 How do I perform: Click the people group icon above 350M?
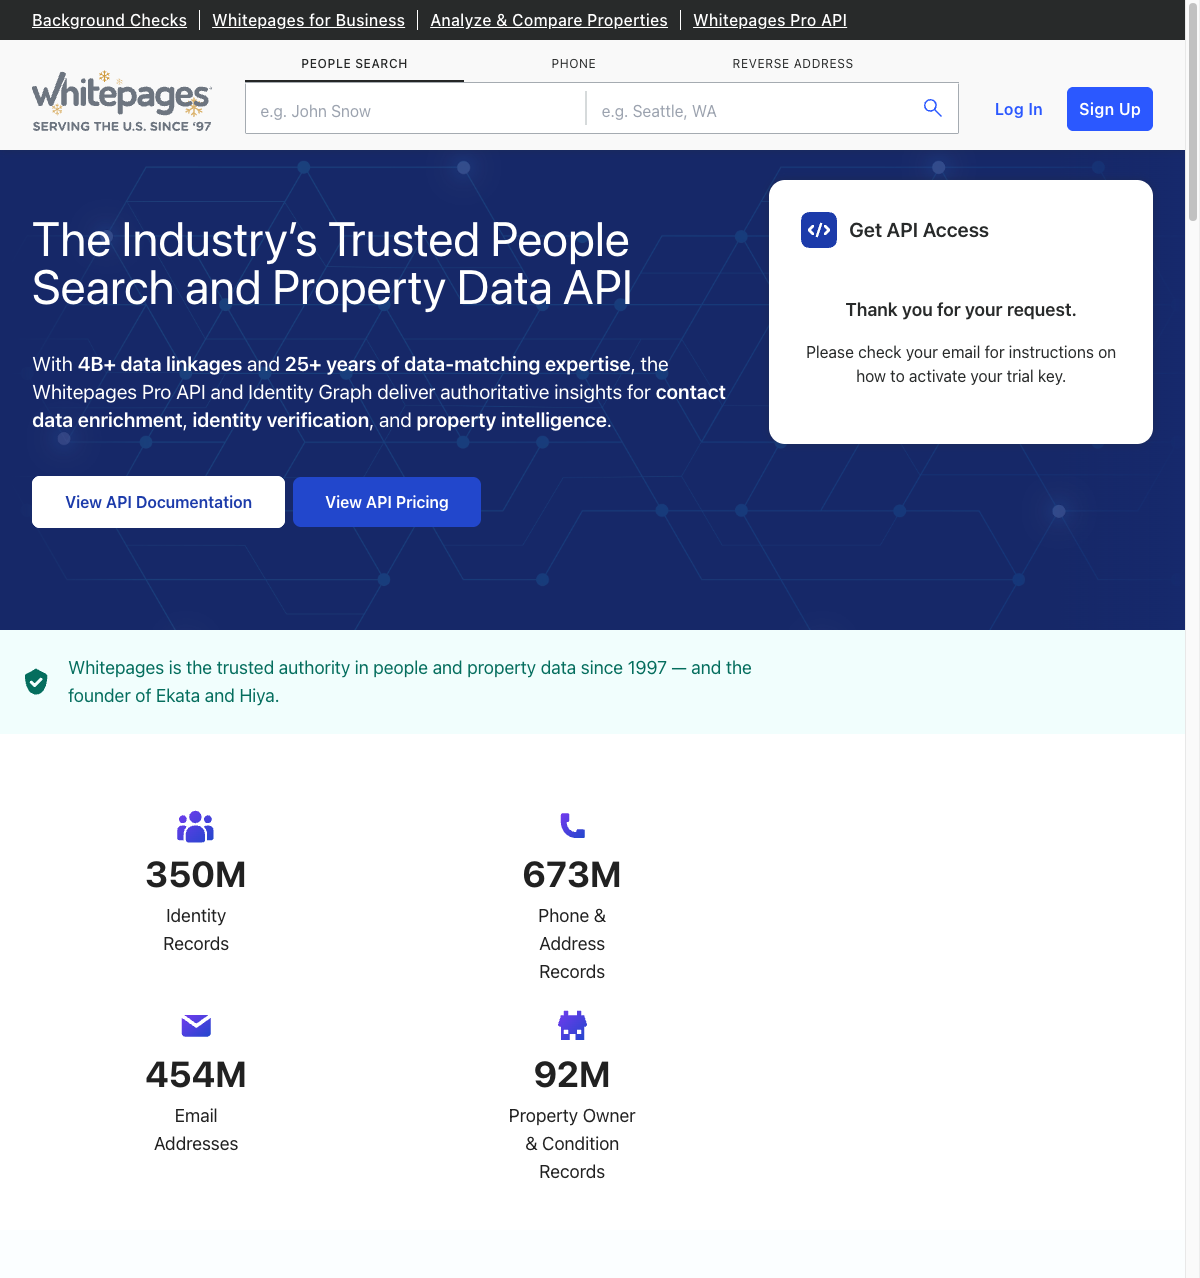click(196, 826)
